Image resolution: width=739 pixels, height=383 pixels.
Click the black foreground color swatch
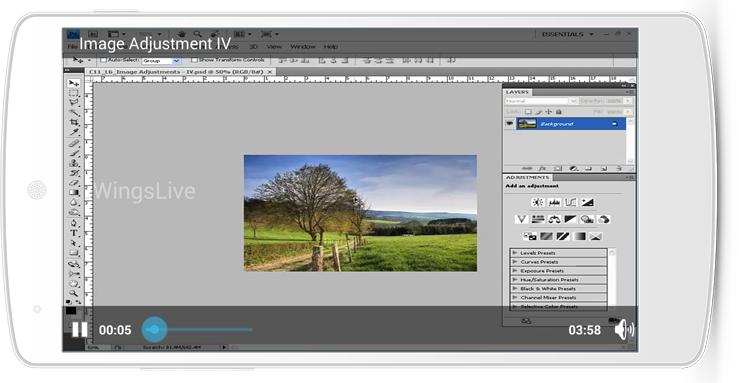(x=71, y=310)
